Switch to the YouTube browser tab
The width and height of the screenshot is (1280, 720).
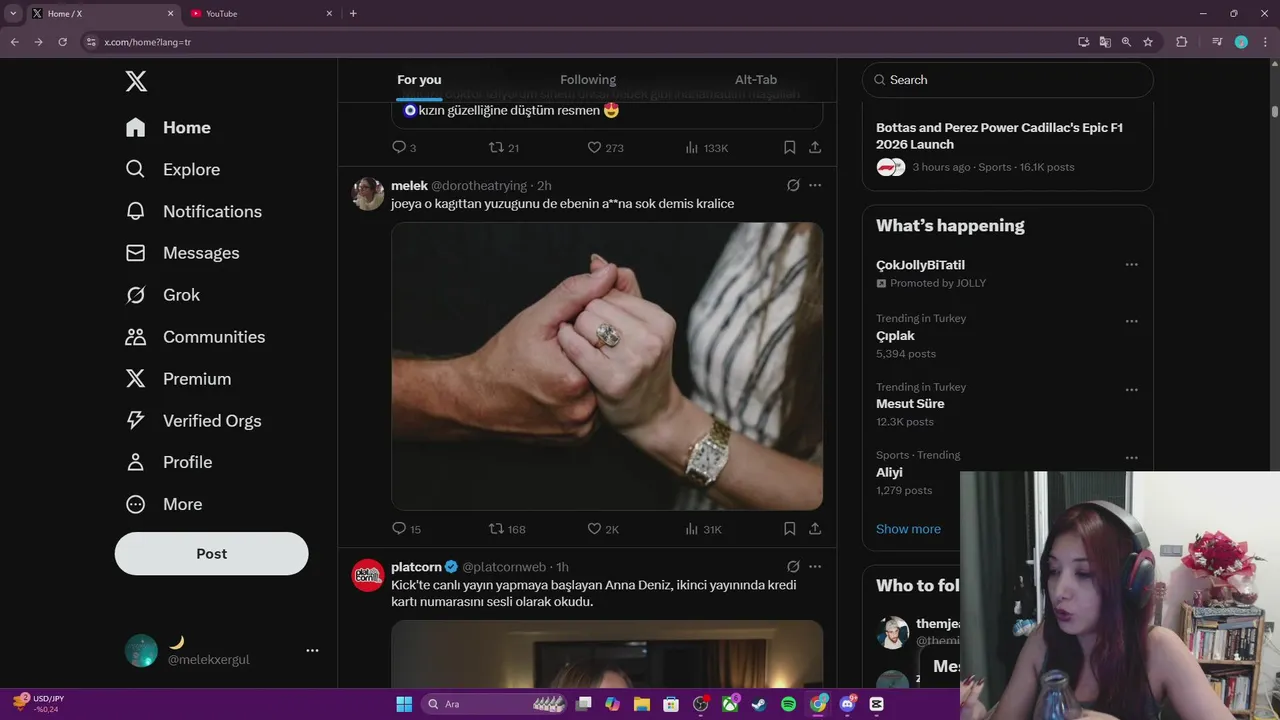pyautogui.click(x=260, y=14)
